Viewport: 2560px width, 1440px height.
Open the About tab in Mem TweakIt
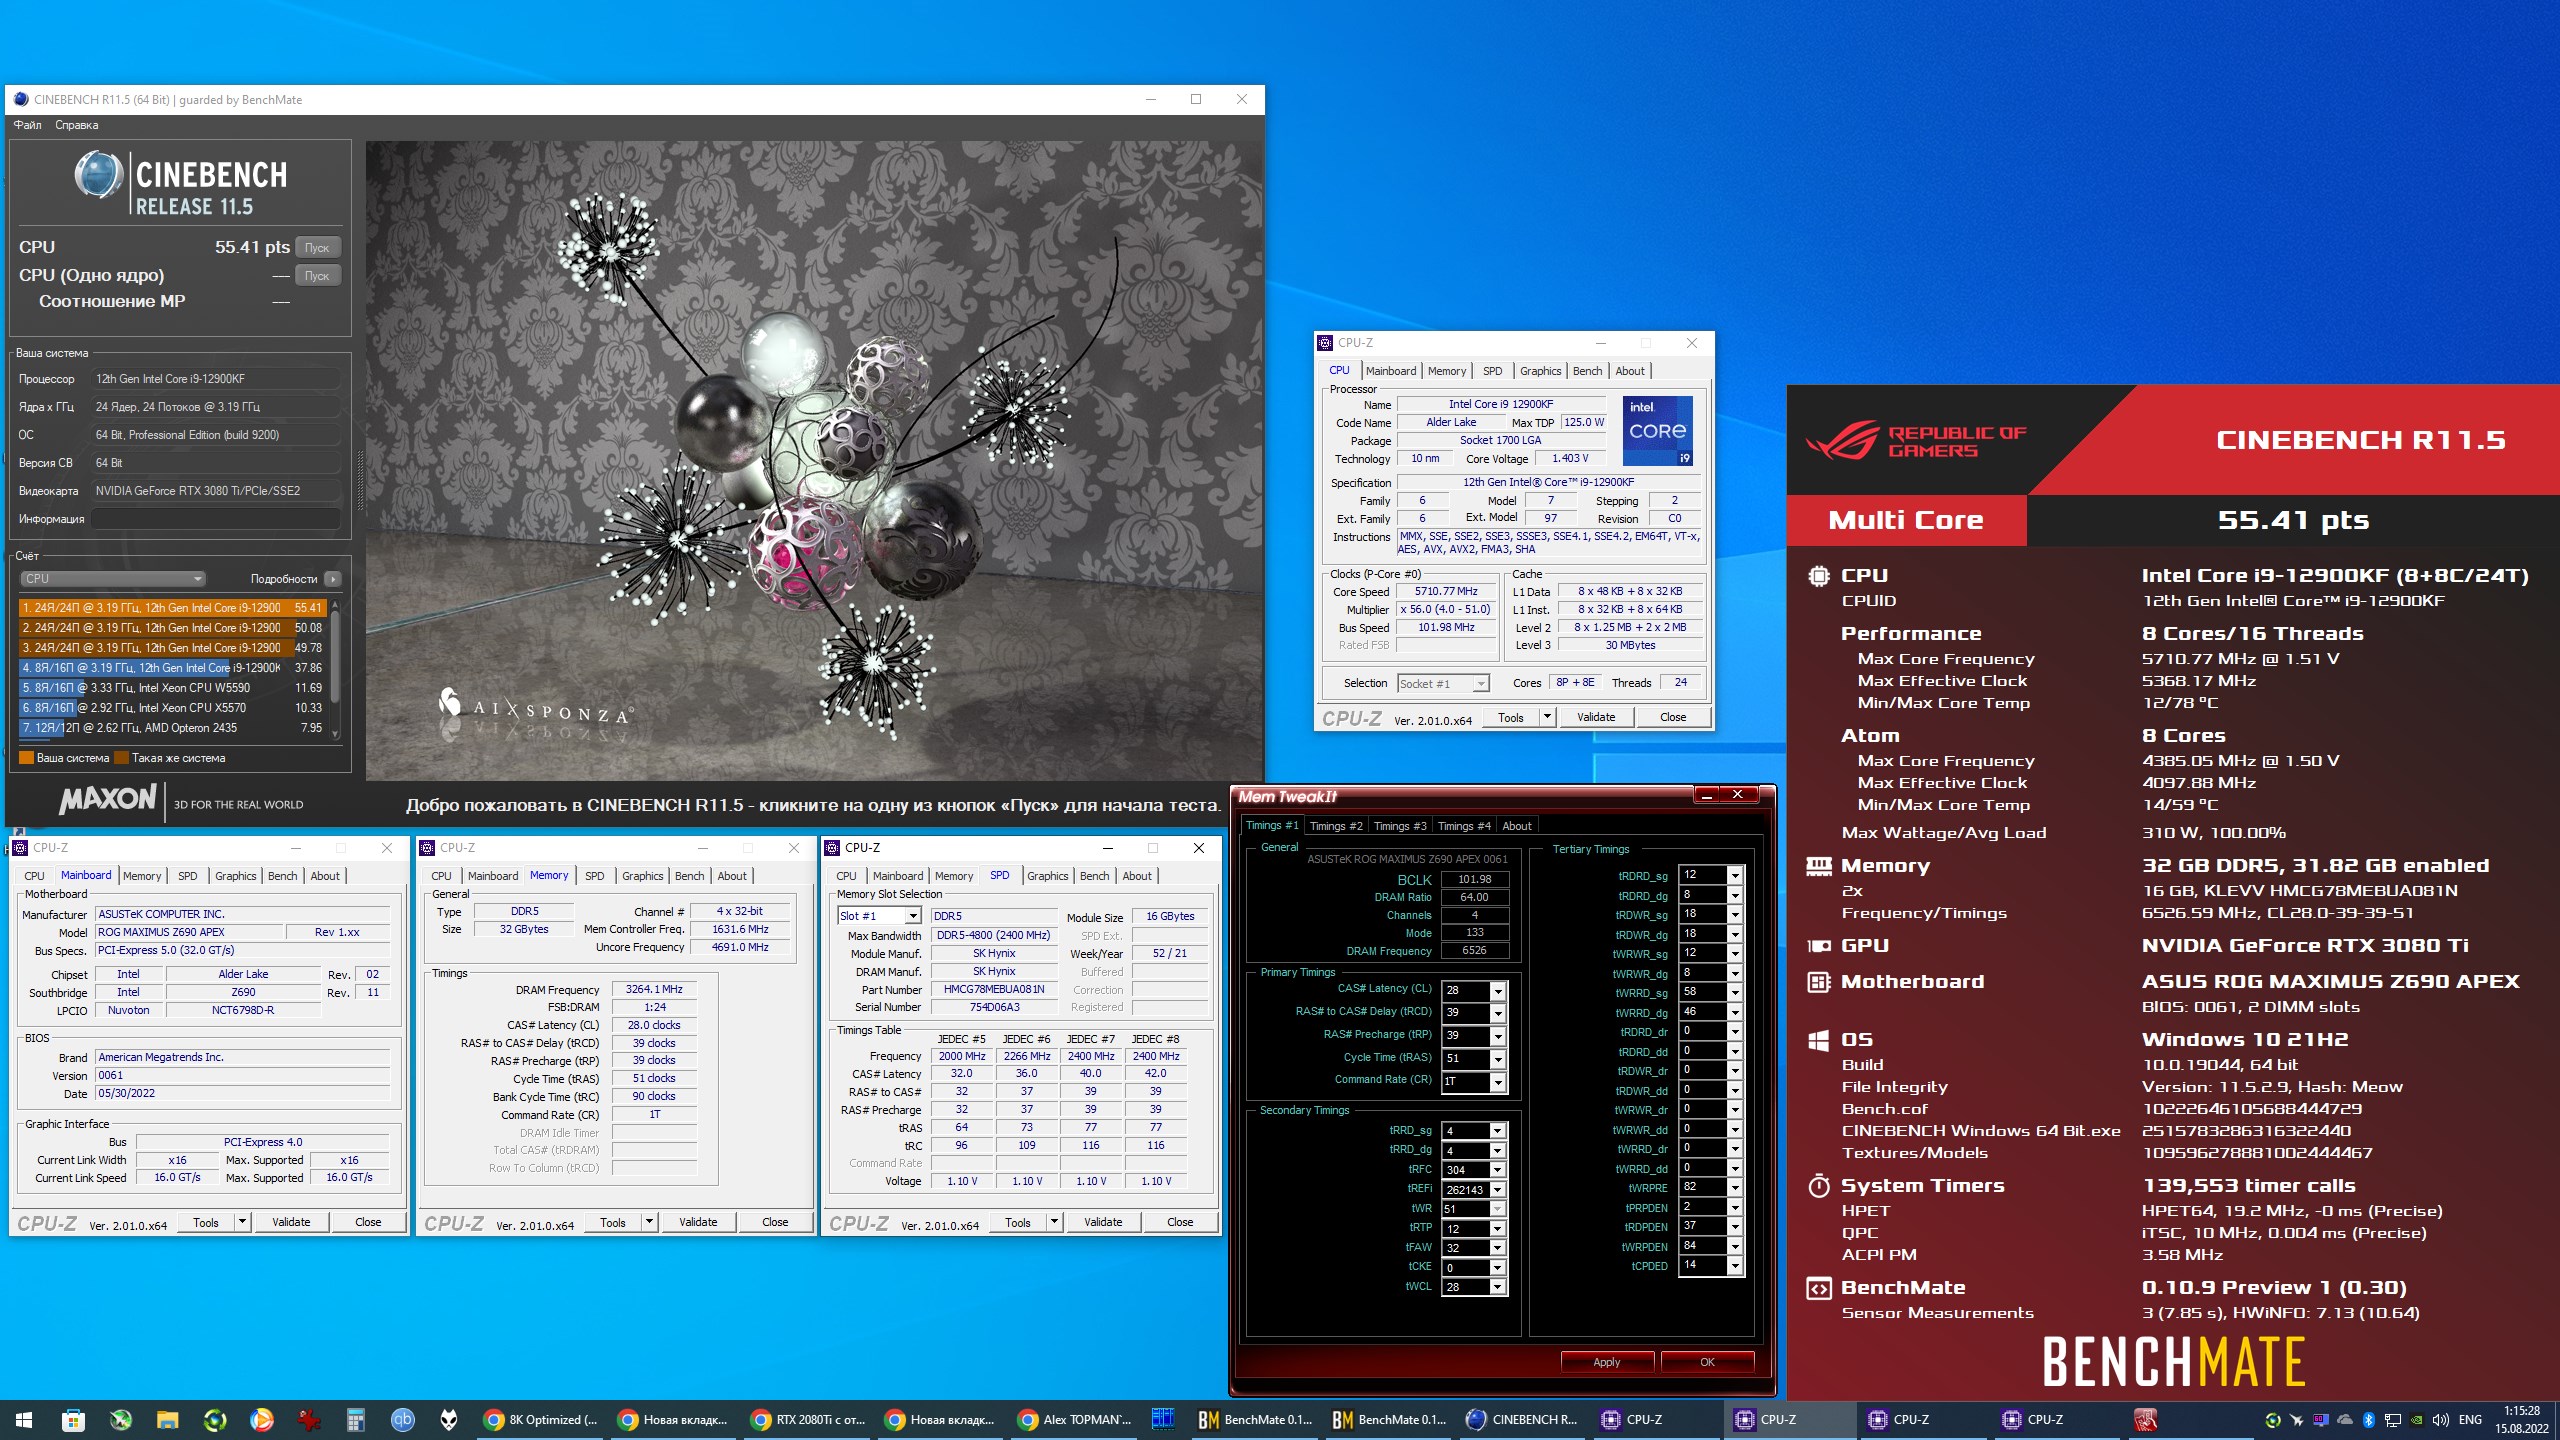(1517, 826)
